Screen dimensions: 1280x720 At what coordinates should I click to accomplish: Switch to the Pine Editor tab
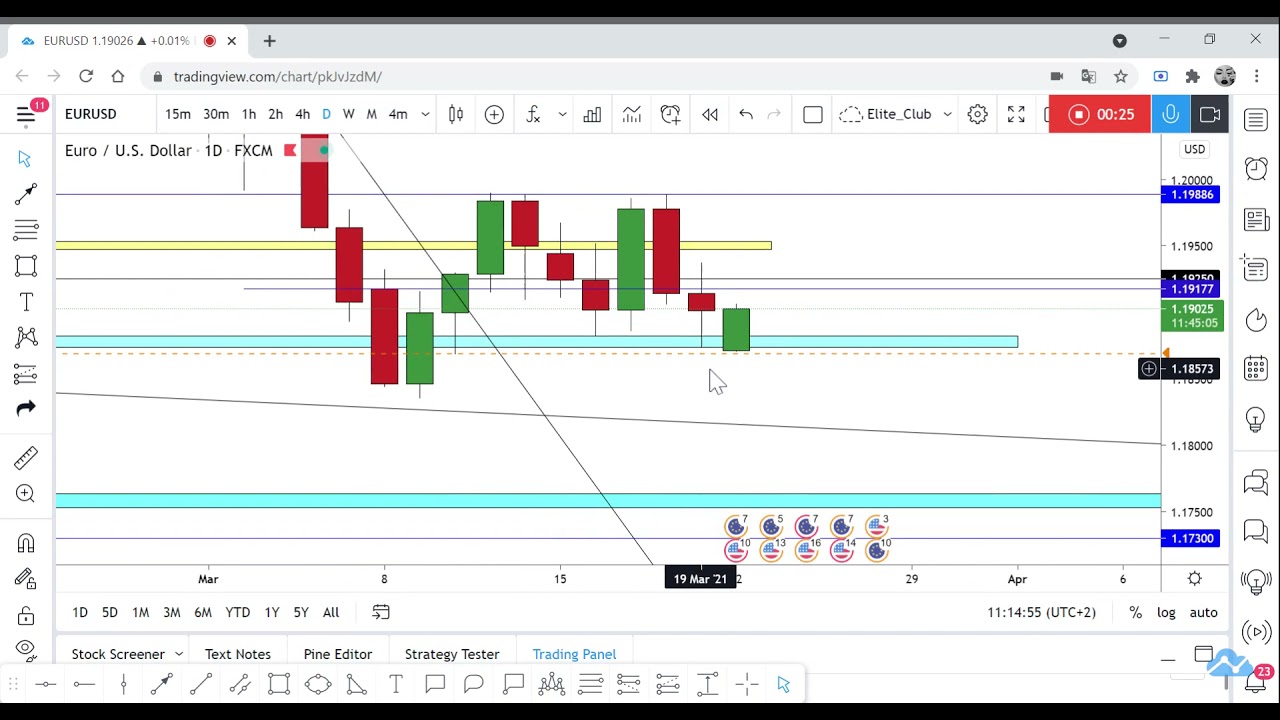[338, 654]
